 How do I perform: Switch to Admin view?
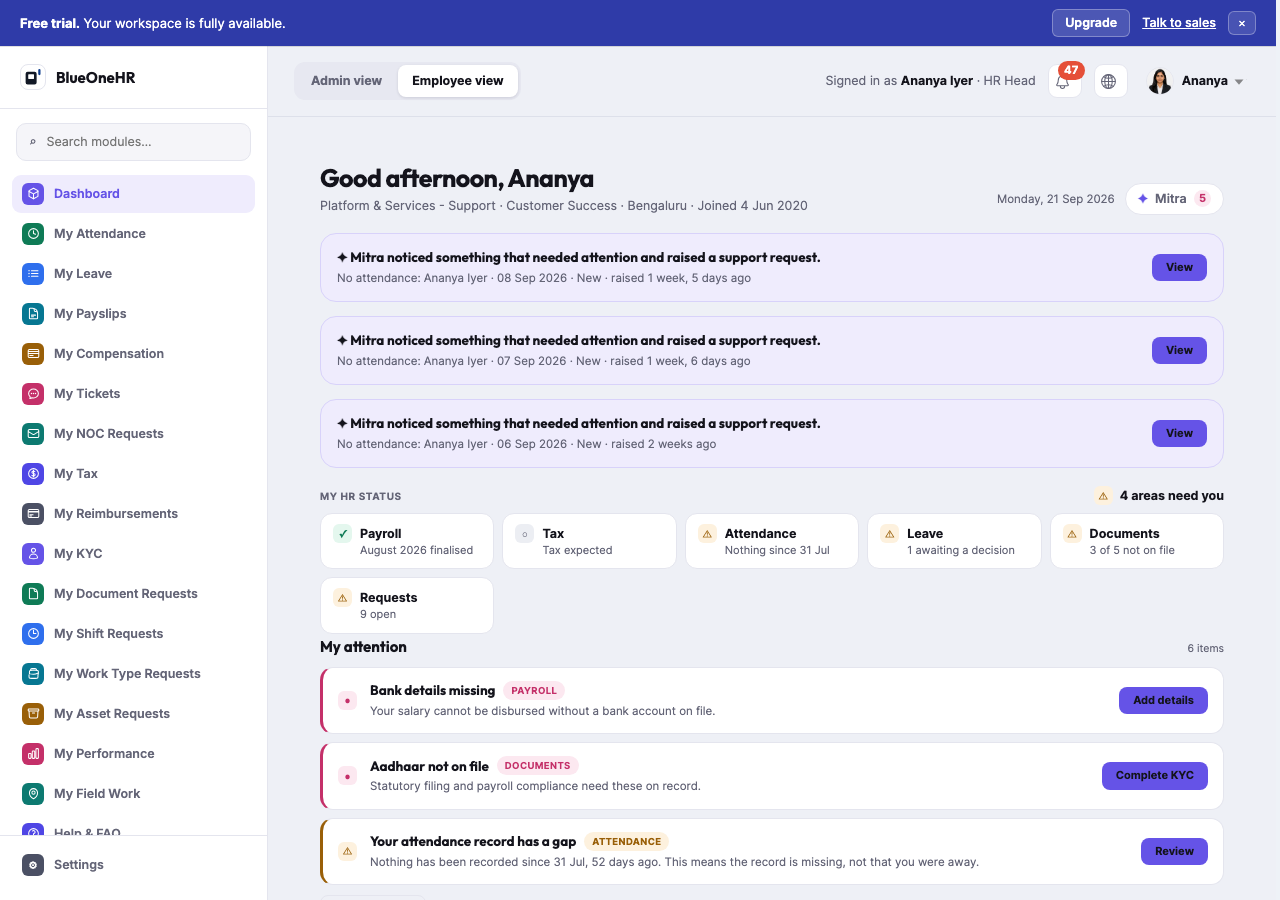346,81
